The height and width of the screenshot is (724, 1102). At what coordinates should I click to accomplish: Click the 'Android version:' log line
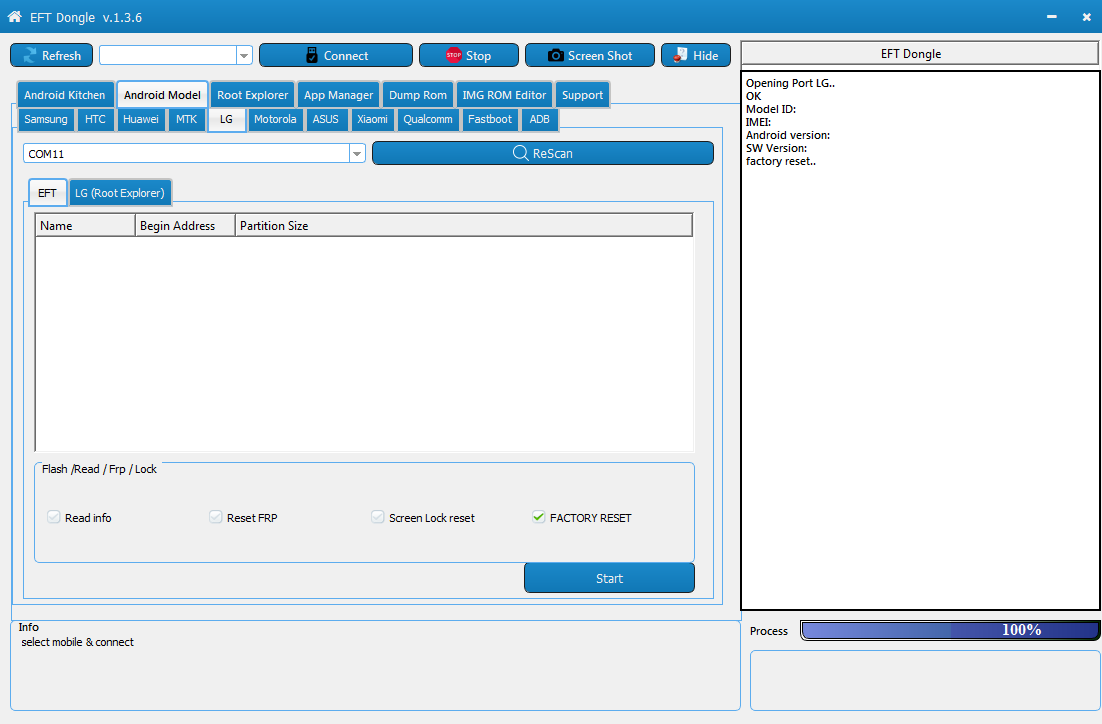pyautogui.click(x=788, y=135)
